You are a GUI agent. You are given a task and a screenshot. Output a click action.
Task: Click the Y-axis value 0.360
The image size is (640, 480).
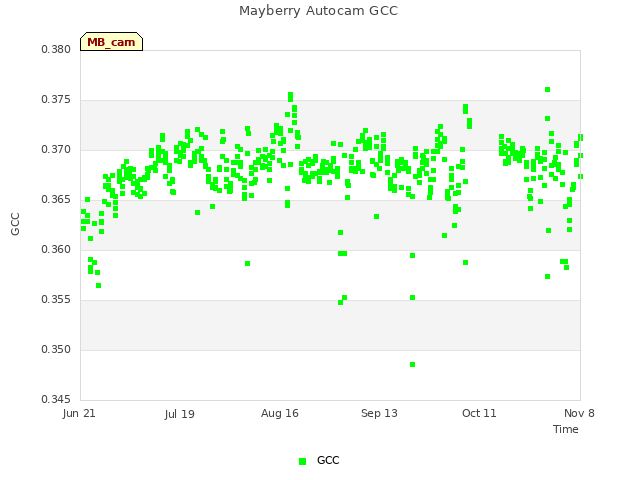point(56,249)
